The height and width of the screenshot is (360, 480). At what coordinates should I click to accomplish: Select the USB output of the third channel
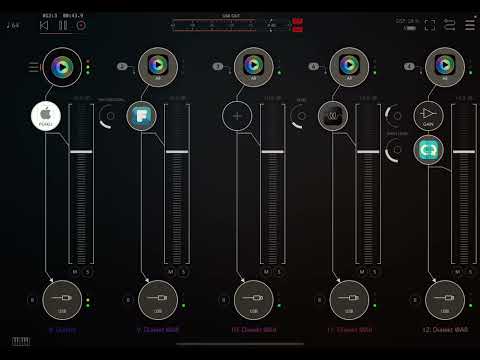coord(253,300)
